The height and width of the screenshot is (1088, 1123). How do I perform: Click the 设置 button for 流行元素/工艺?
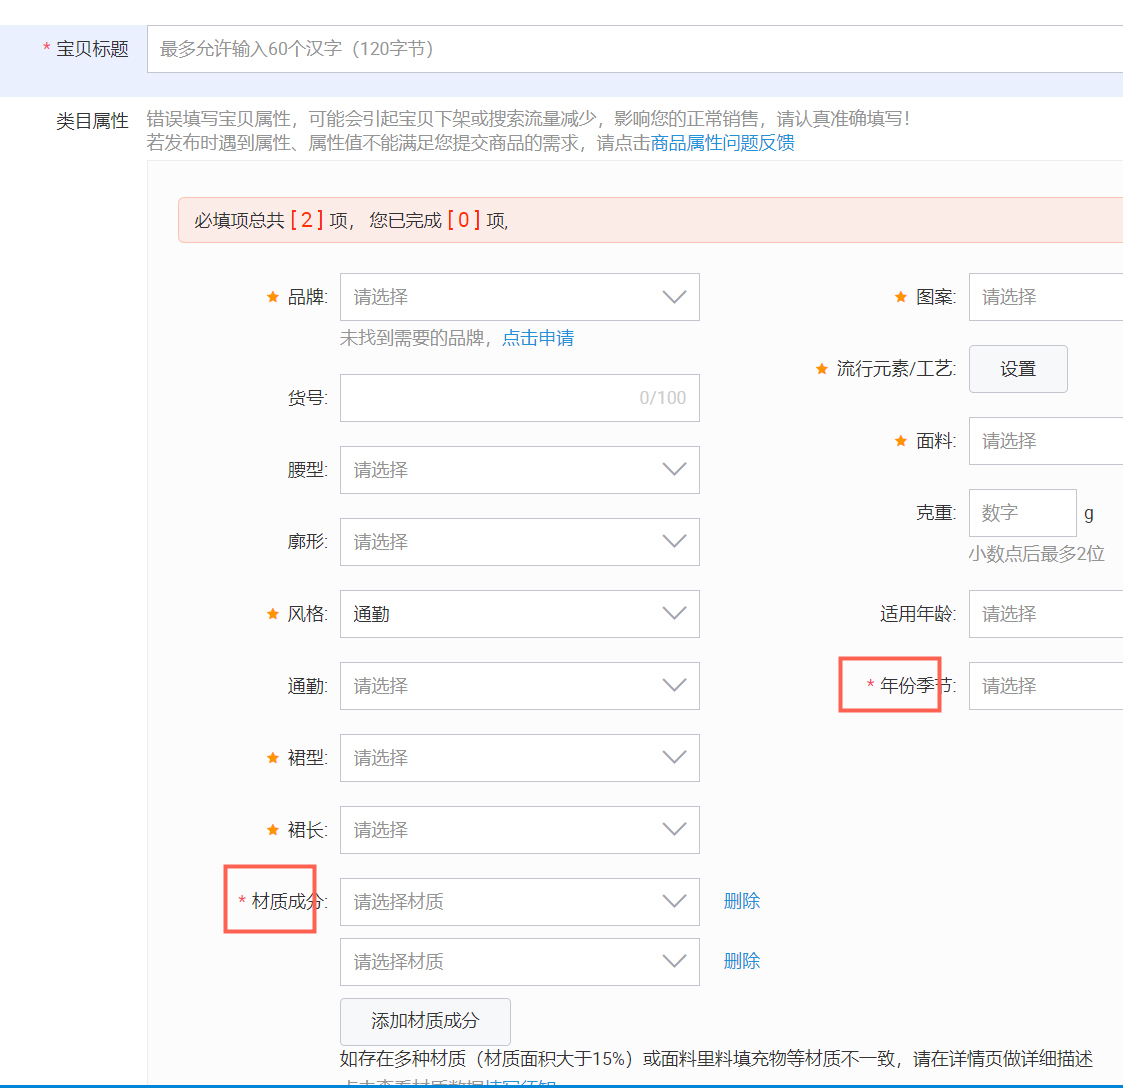pos(1018,368)
